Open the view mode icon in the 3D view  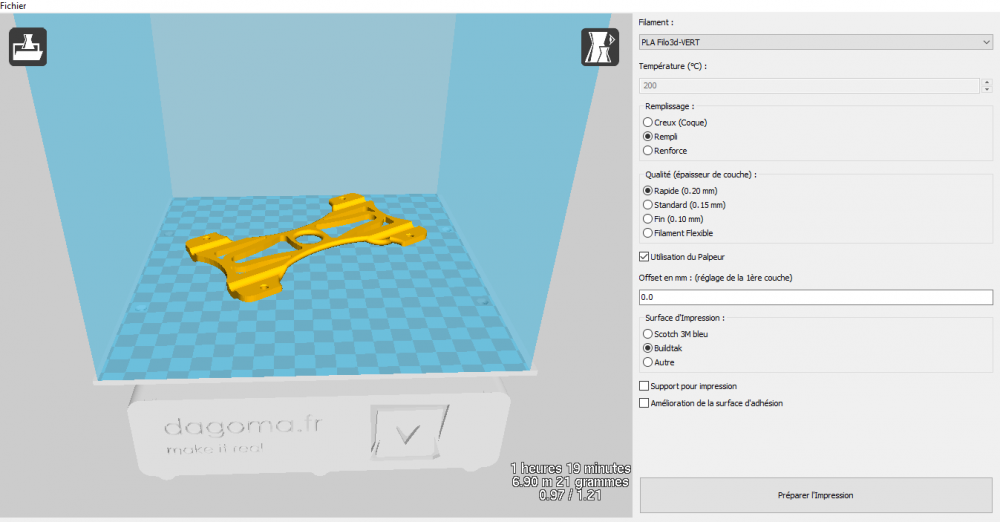pos(599,47)
